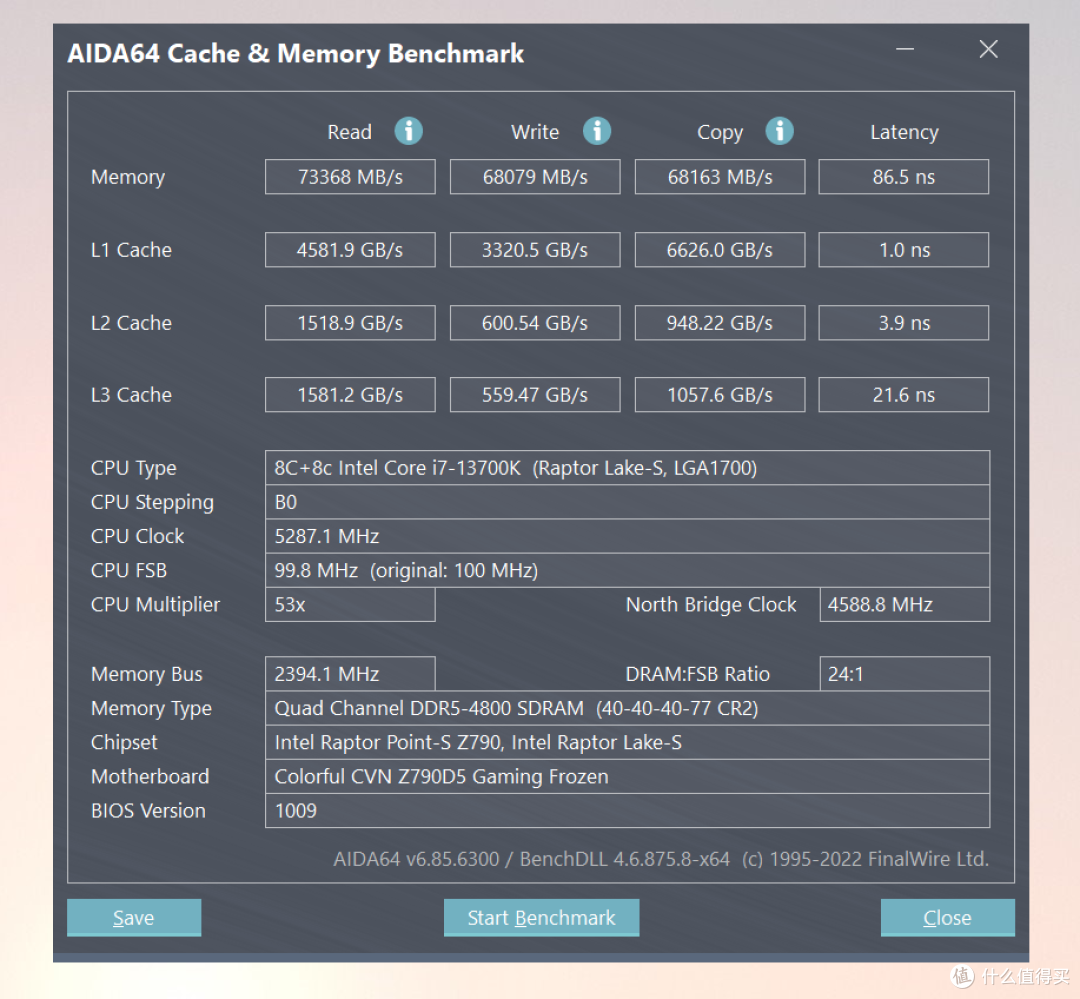This screenshot has width=1080, height=999.
Task: Click L2 Cache Latency 3.9 ns
Action: [x=904, y=322]
